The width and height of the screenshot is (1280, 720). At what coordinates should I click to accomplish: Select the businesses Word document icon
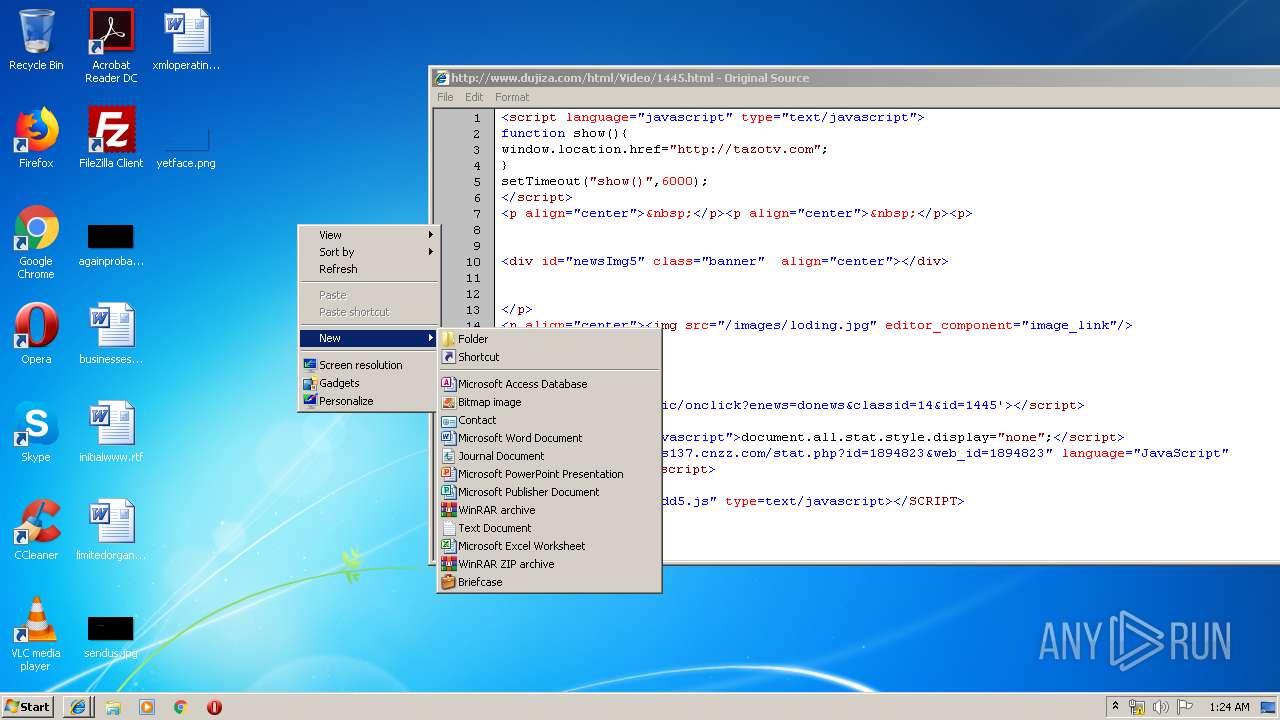click(x=111, y=334)
